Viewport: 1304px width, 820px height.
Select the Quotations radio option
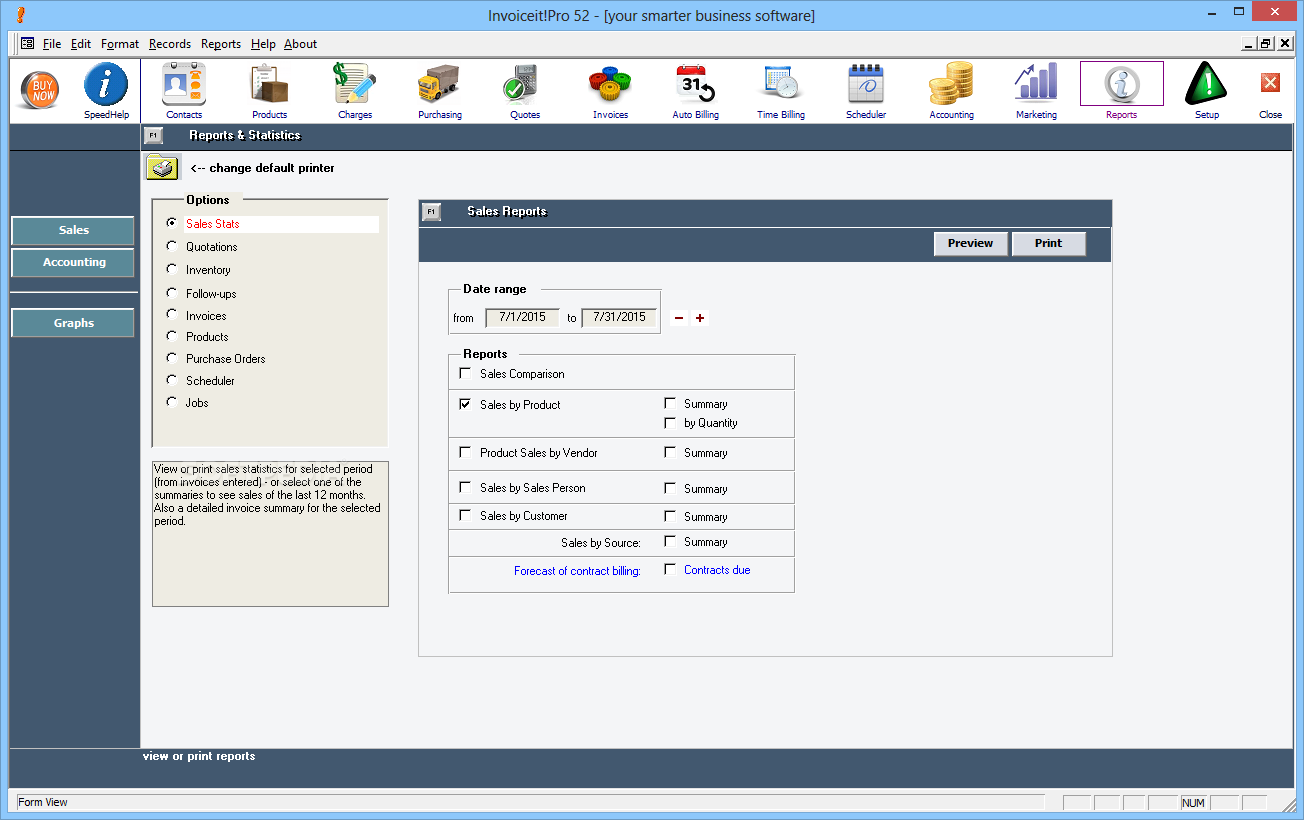click(172, 246)
